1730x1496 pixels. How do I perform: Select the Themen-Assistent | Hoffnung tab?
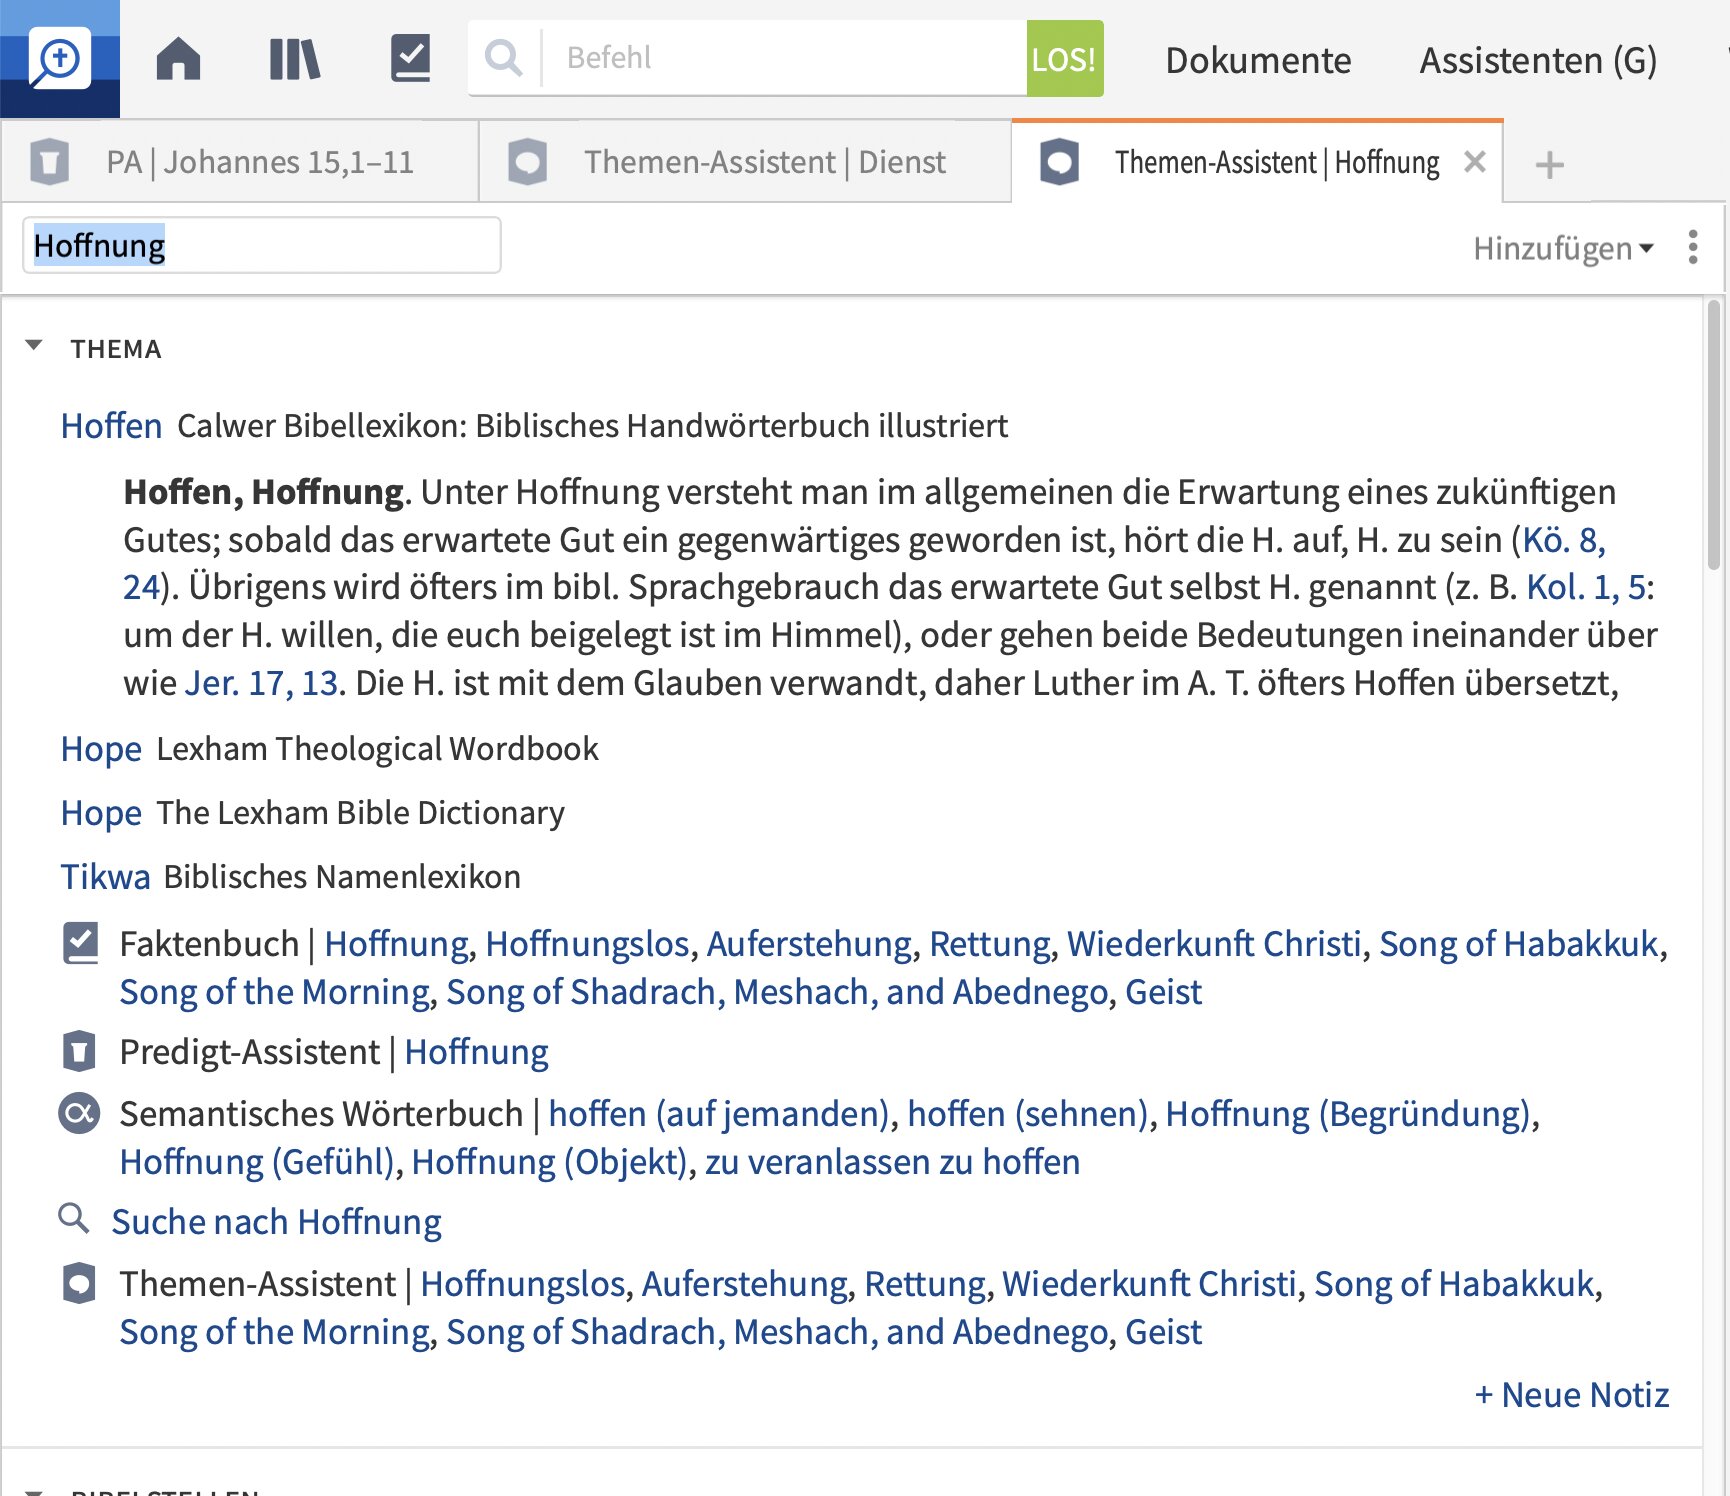(x=1257, y=162)
